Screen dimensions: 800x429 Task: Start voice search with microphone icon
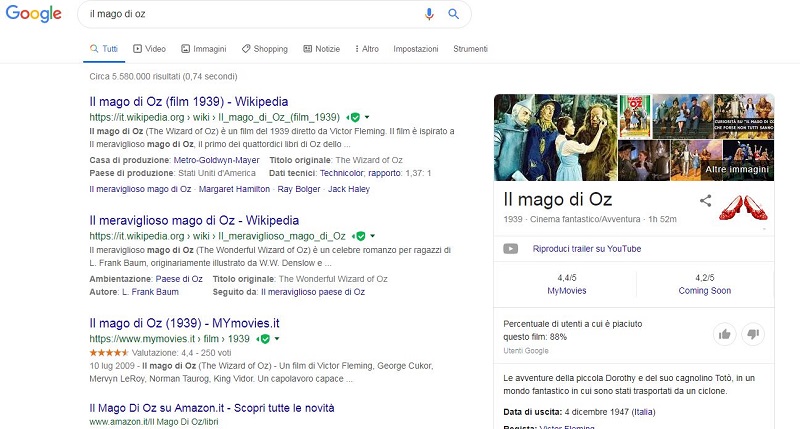pos(429,14)
